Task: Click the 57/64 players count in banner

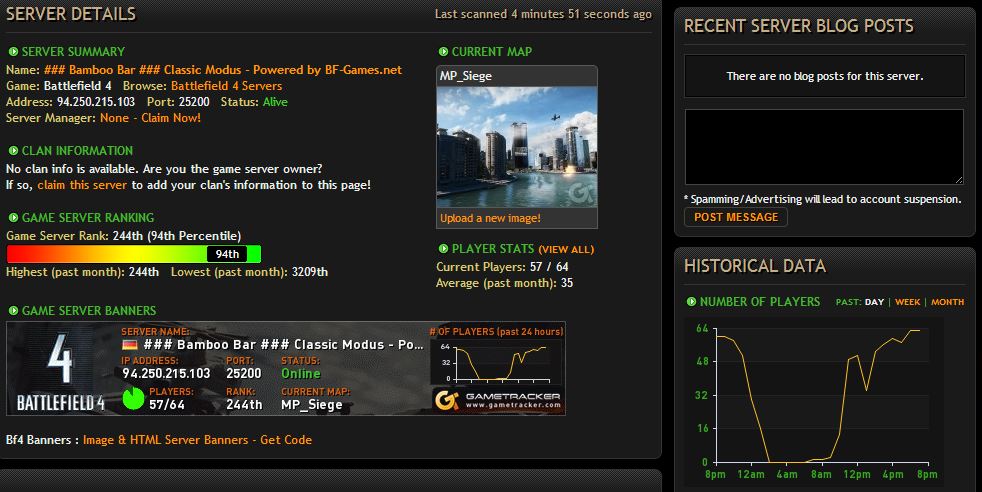Action: 167,405
